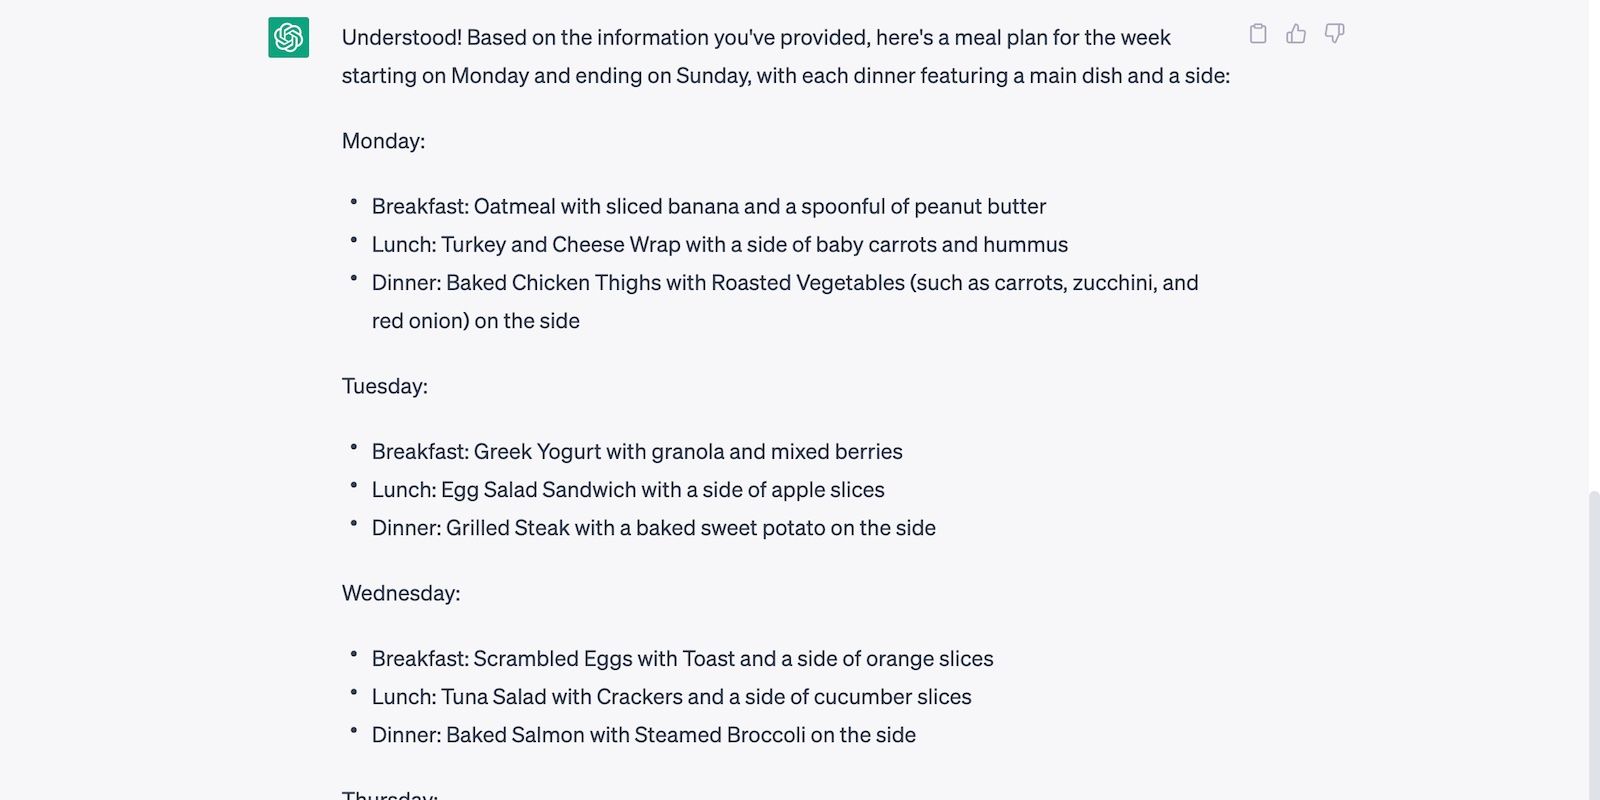Give the response a thumbs up
The width and height of the screenshot is (1600, 800).
coord(1296,34)
